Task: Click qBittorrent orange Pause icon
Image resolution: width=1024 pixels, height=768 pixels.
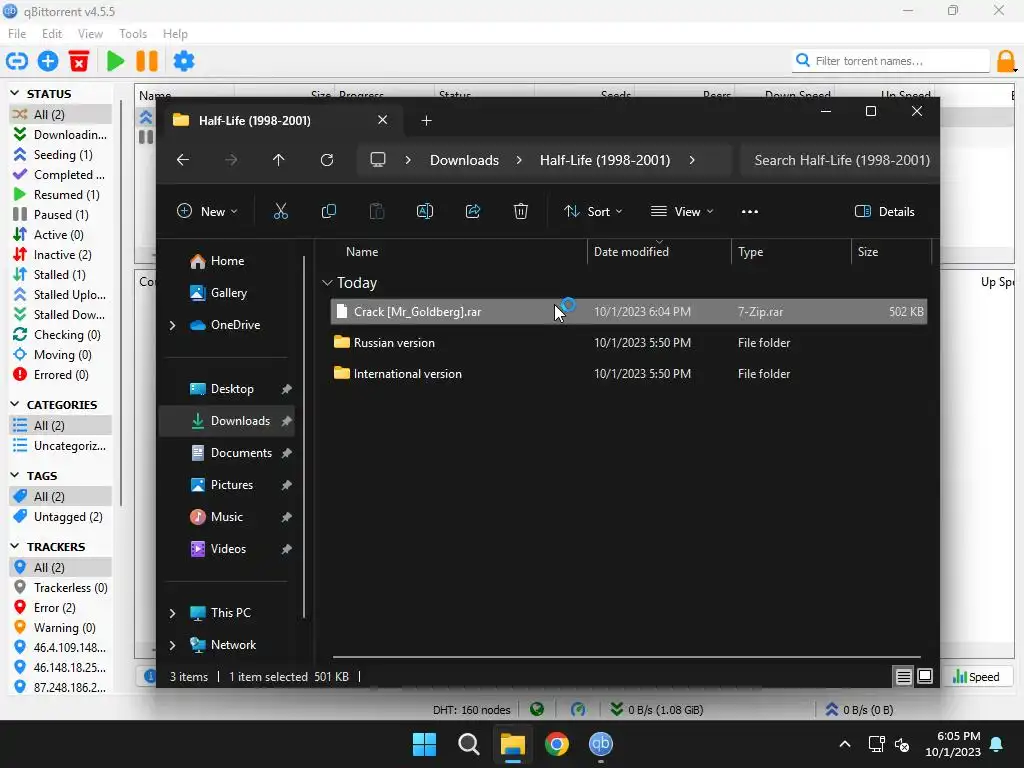Action: [147, 61]
